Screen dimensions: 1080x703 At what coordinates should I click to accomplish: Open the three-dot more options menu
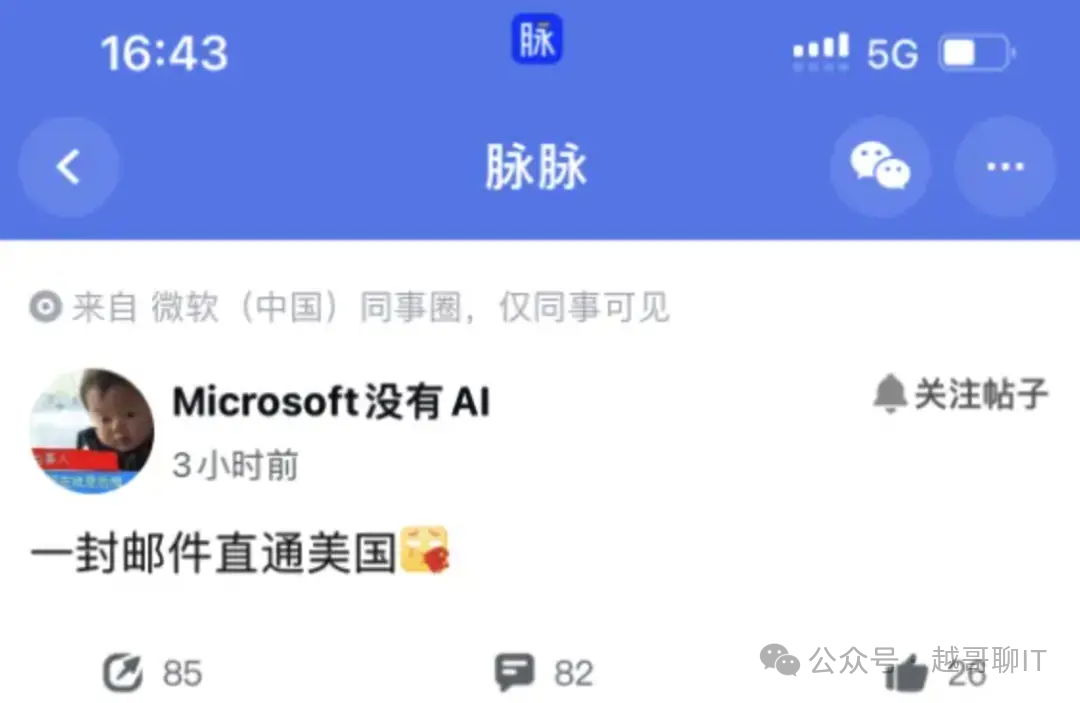tap(1005, 167)
